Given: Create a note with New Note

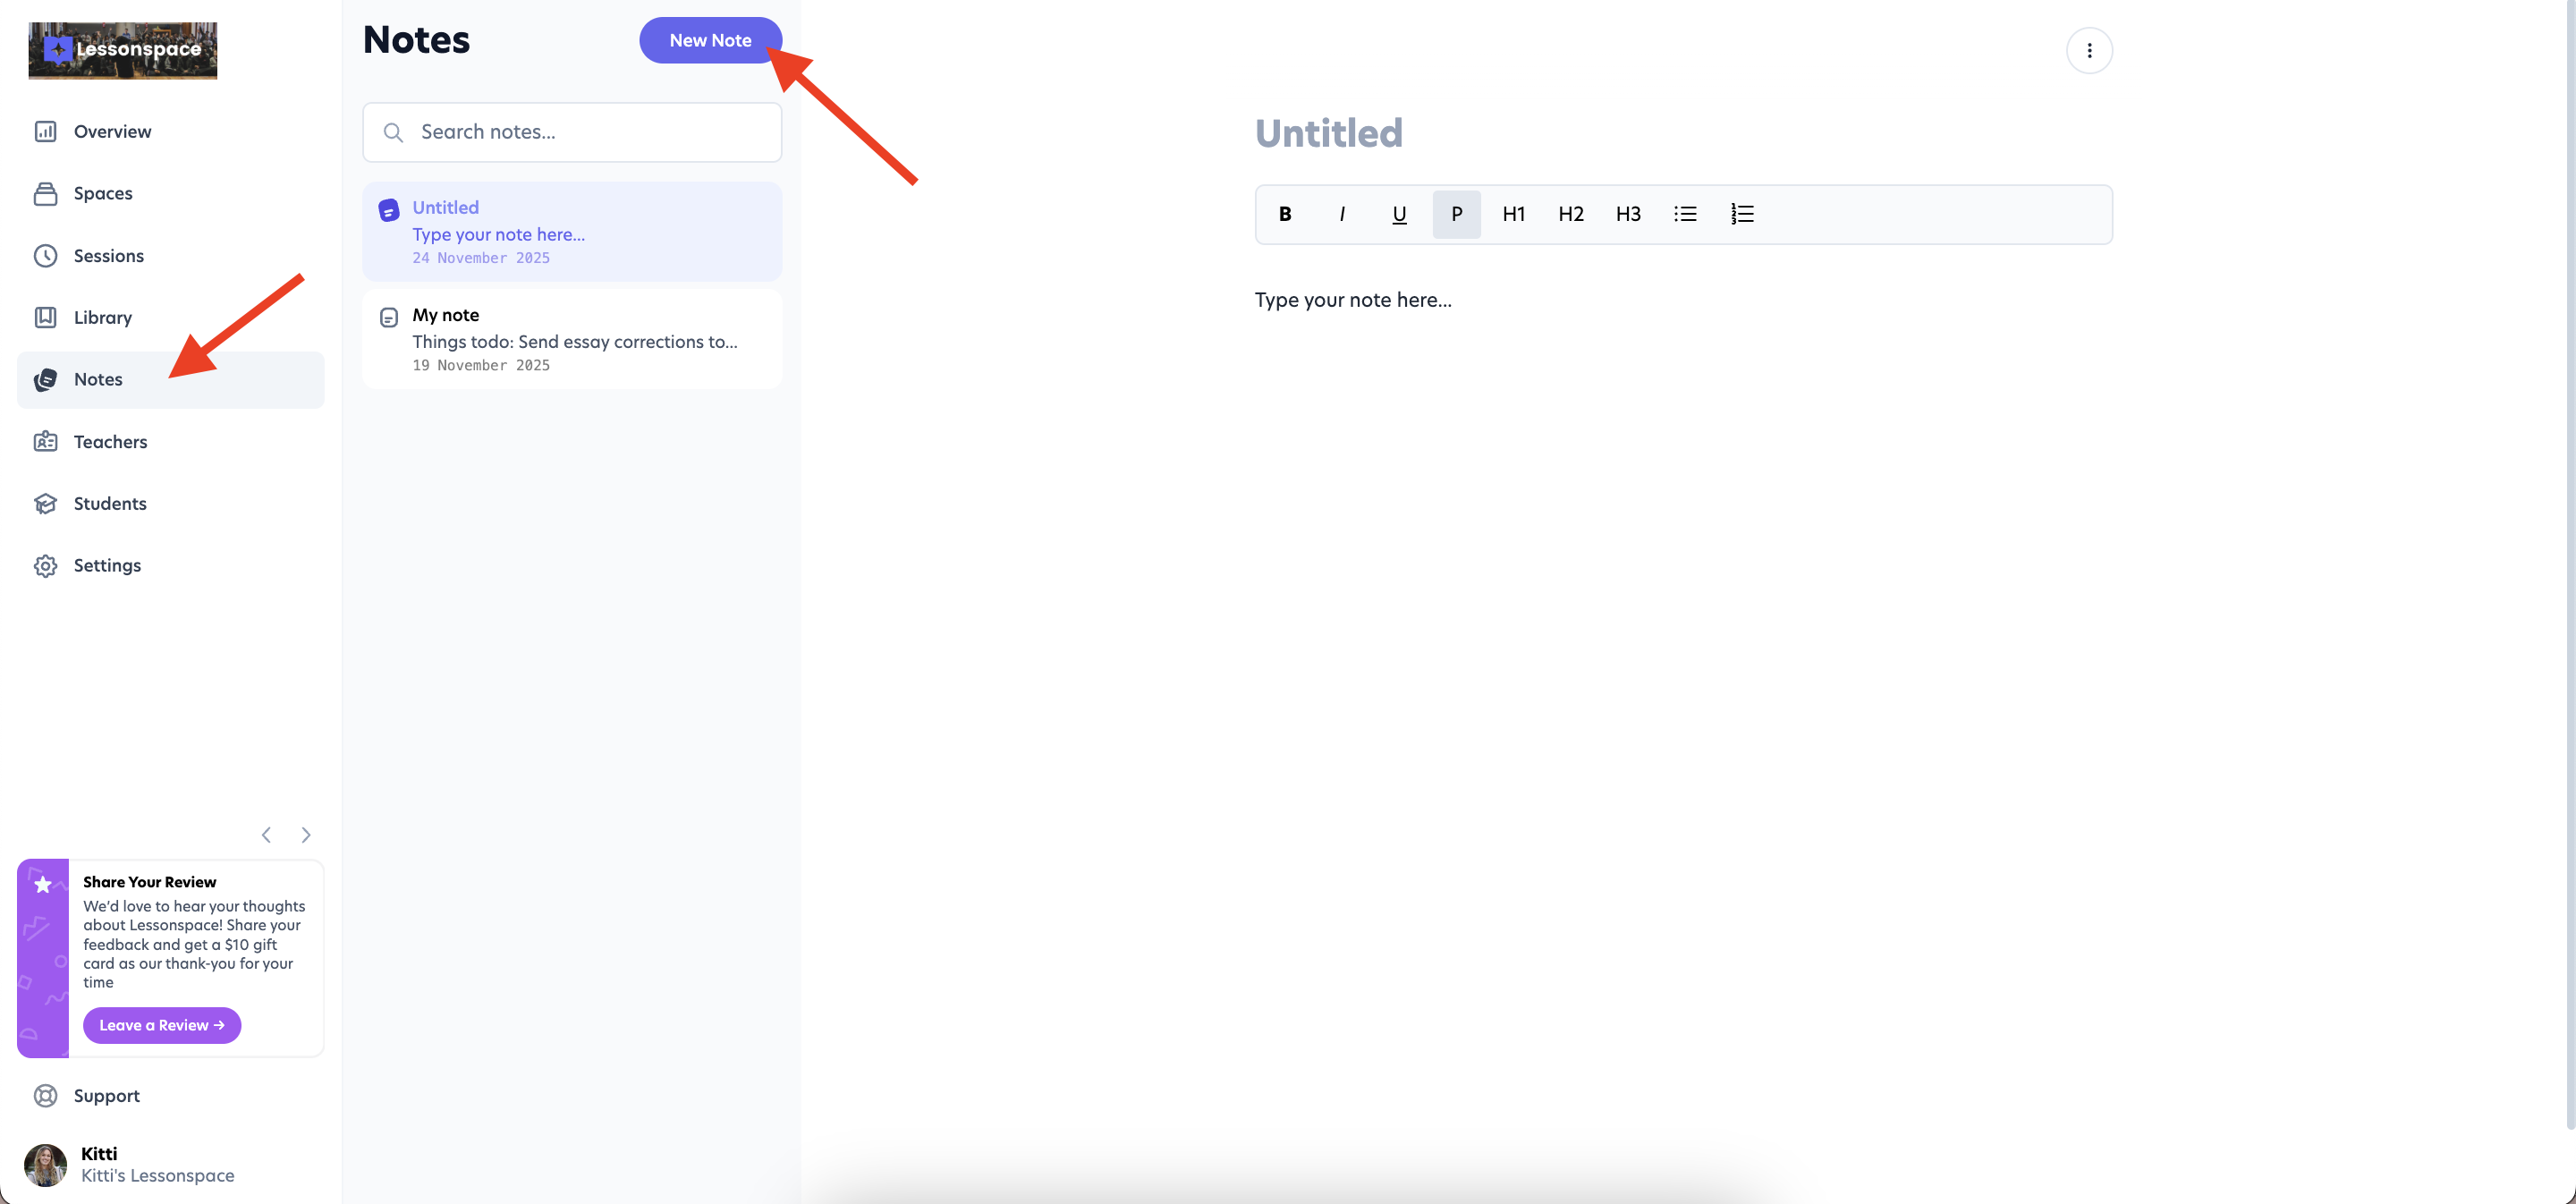Looking at the screenshot, I should 709,40.
